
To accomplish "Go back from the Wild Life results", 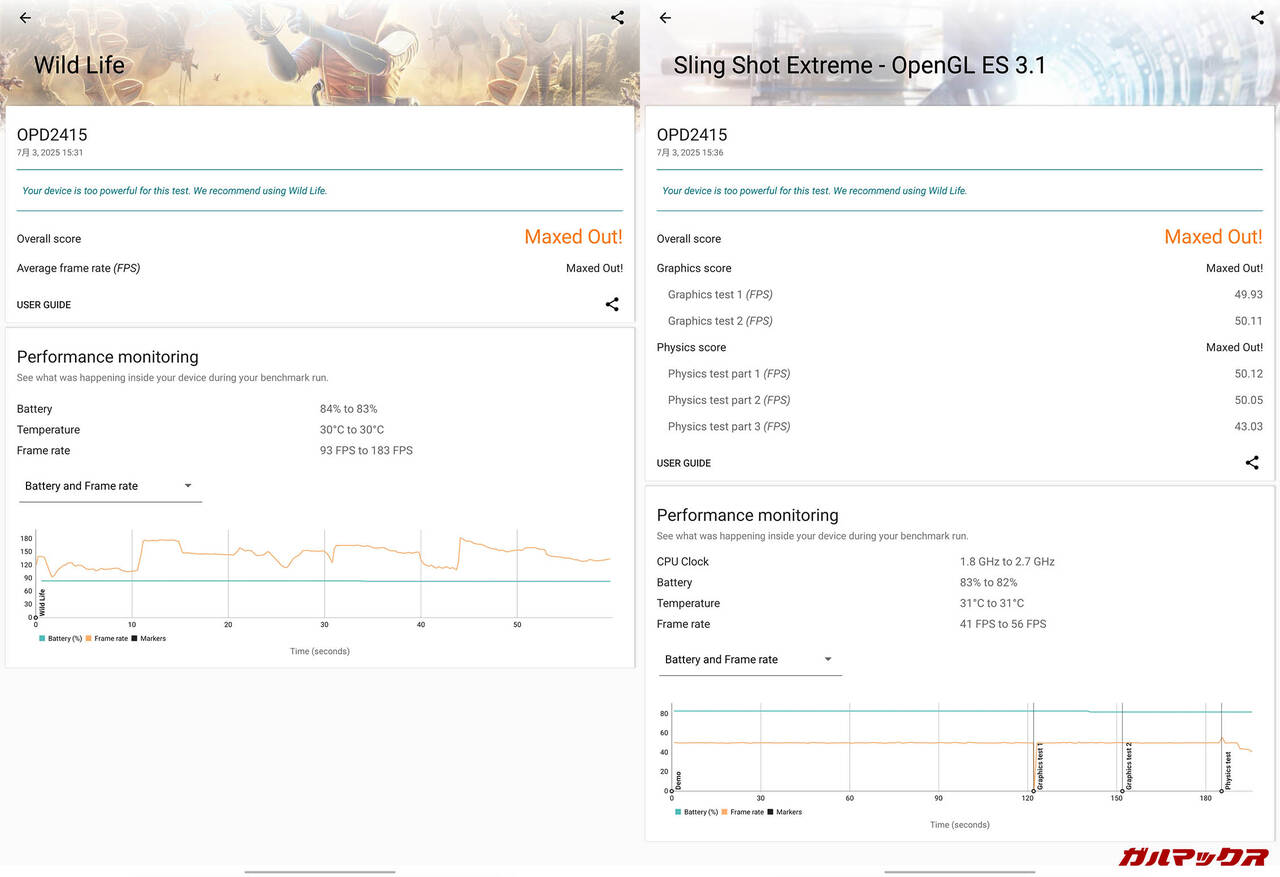I will [x=25, y=18].
